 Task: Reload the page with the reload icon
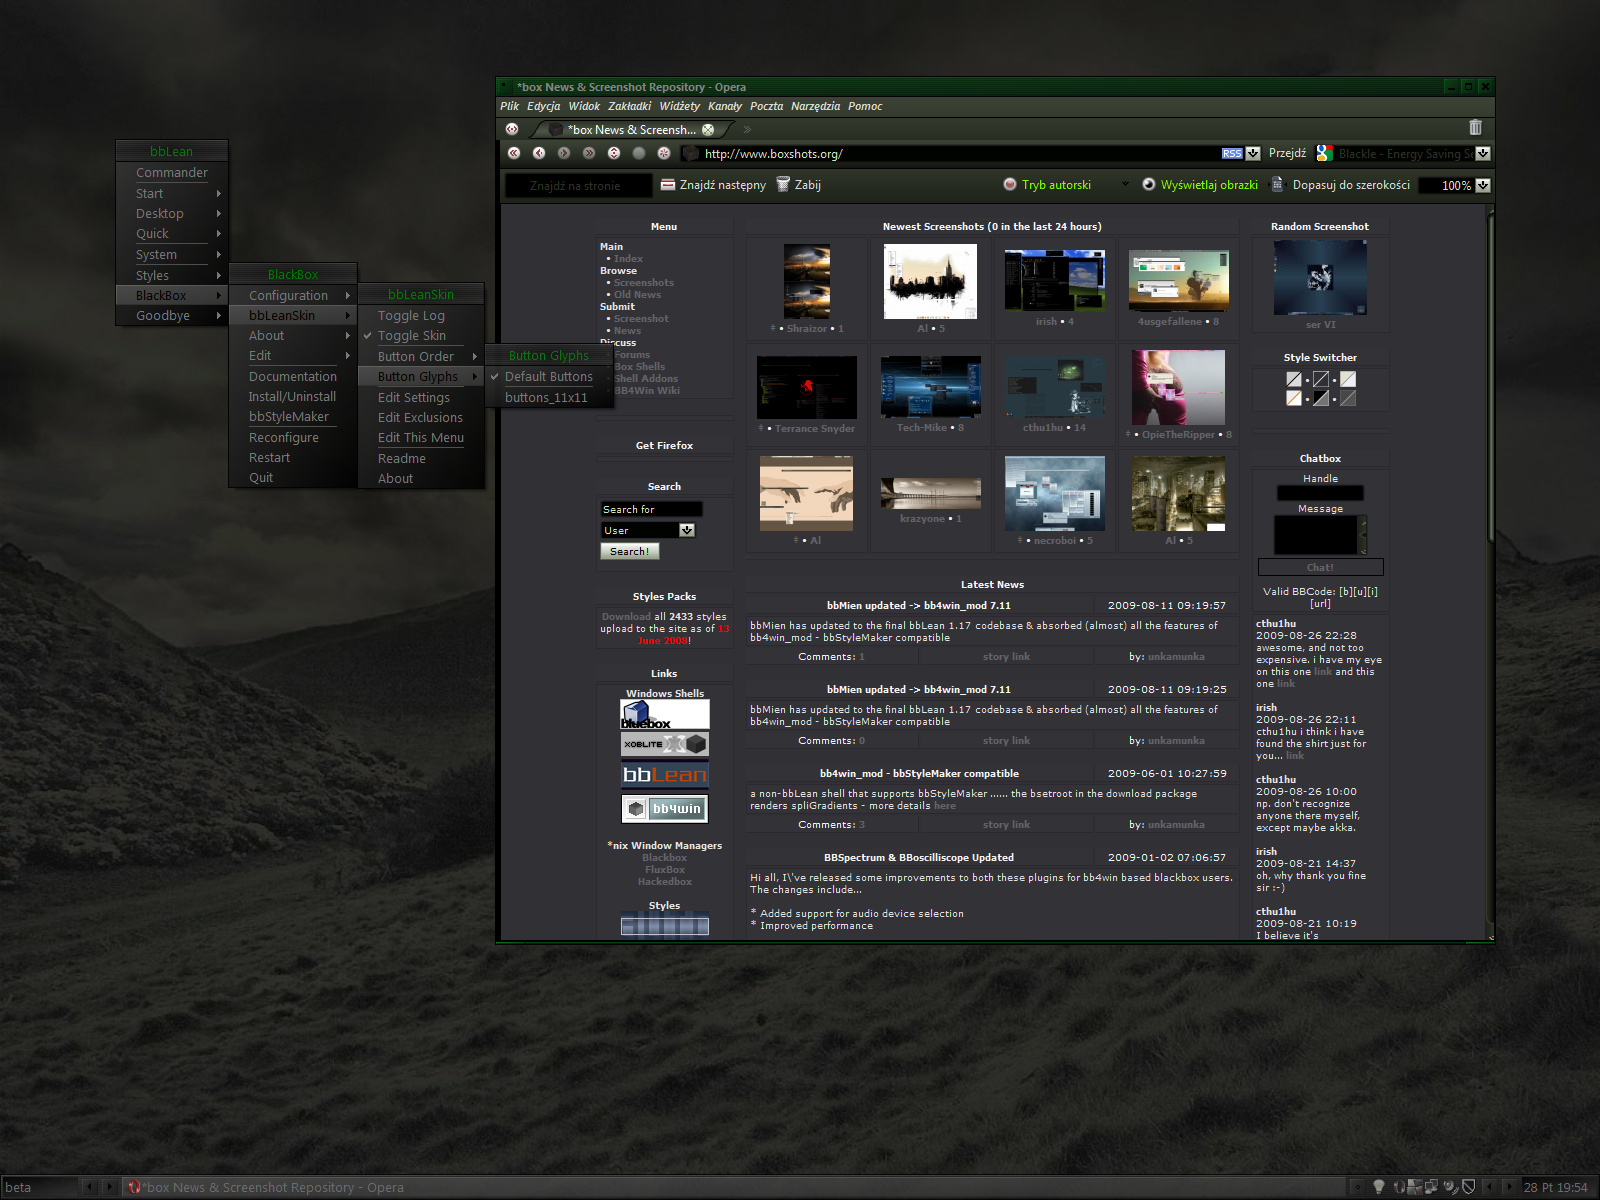click(614, 153)
